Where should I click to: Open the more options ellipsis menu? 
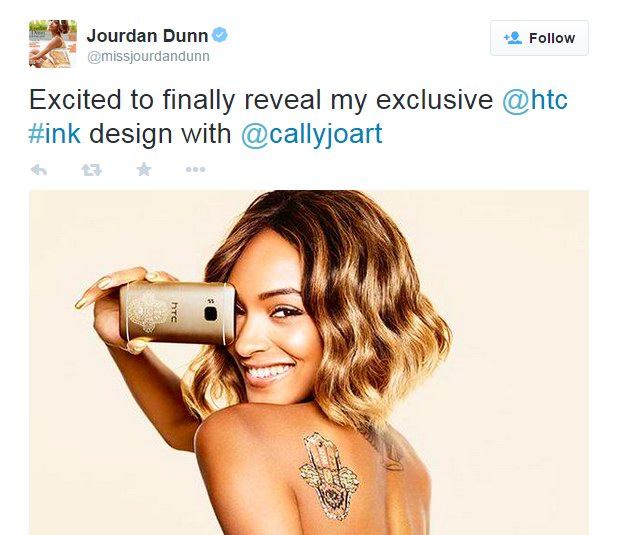(195, 169)
